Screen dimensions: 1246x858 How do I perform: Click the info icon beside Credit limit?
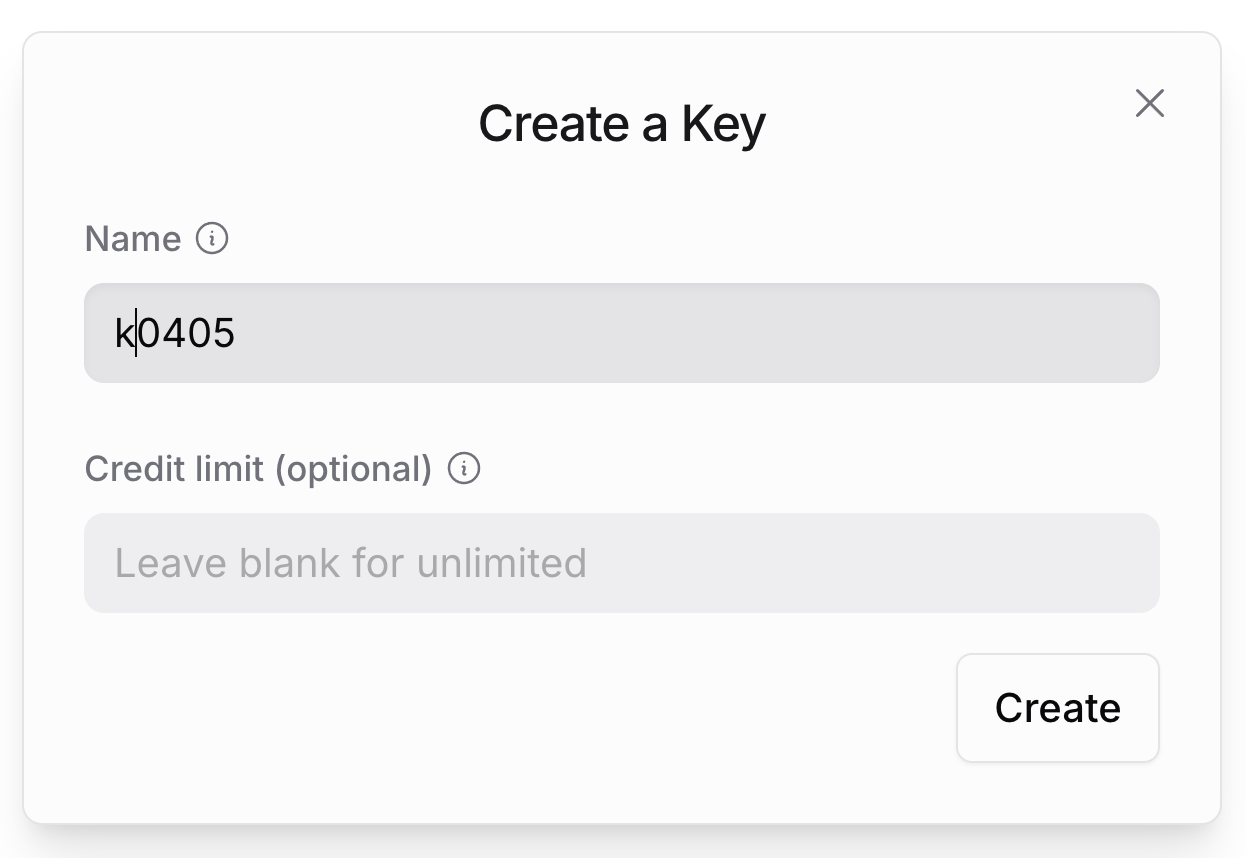(464, 468)
